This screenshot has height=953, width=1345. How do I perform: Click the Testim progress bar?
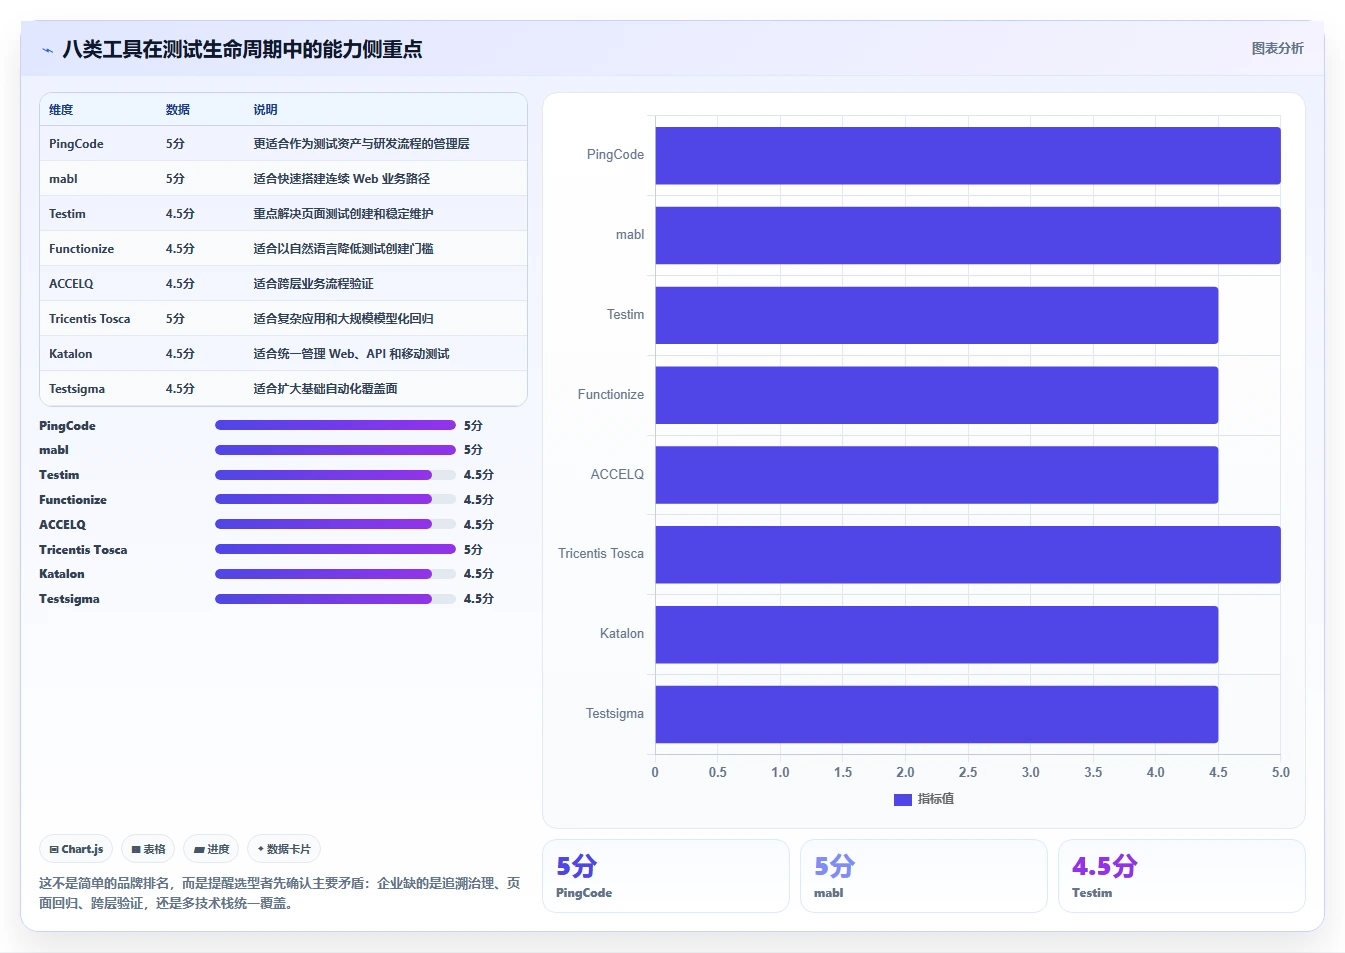tap(335, 475)
